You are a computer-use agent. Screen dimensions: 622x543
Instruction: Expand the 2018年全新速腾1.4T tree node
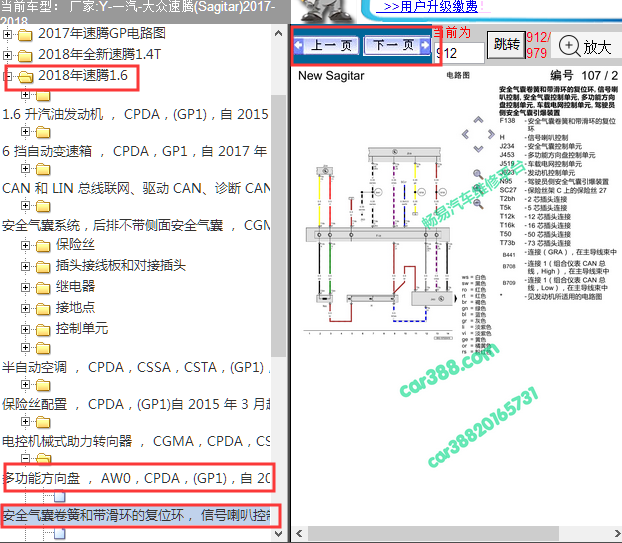click(x=7, y=55)
